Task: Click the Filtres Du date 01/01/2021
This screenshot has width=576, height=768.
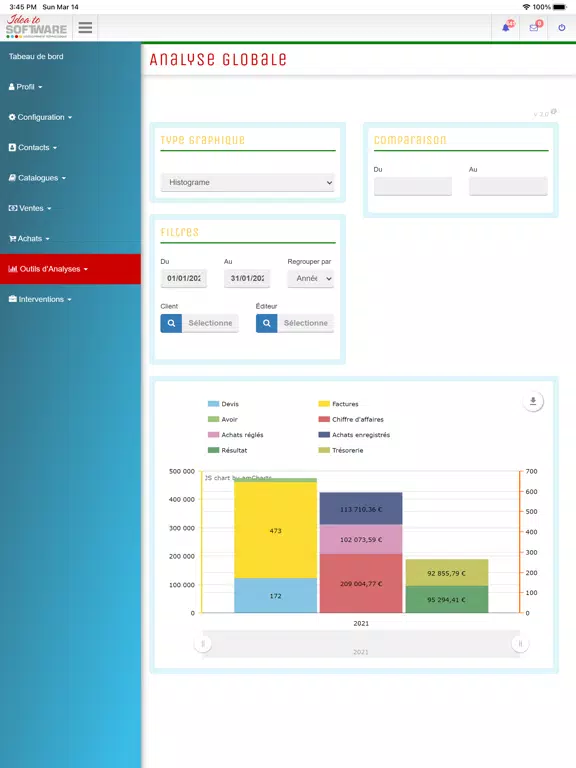Action: (184, 278)
